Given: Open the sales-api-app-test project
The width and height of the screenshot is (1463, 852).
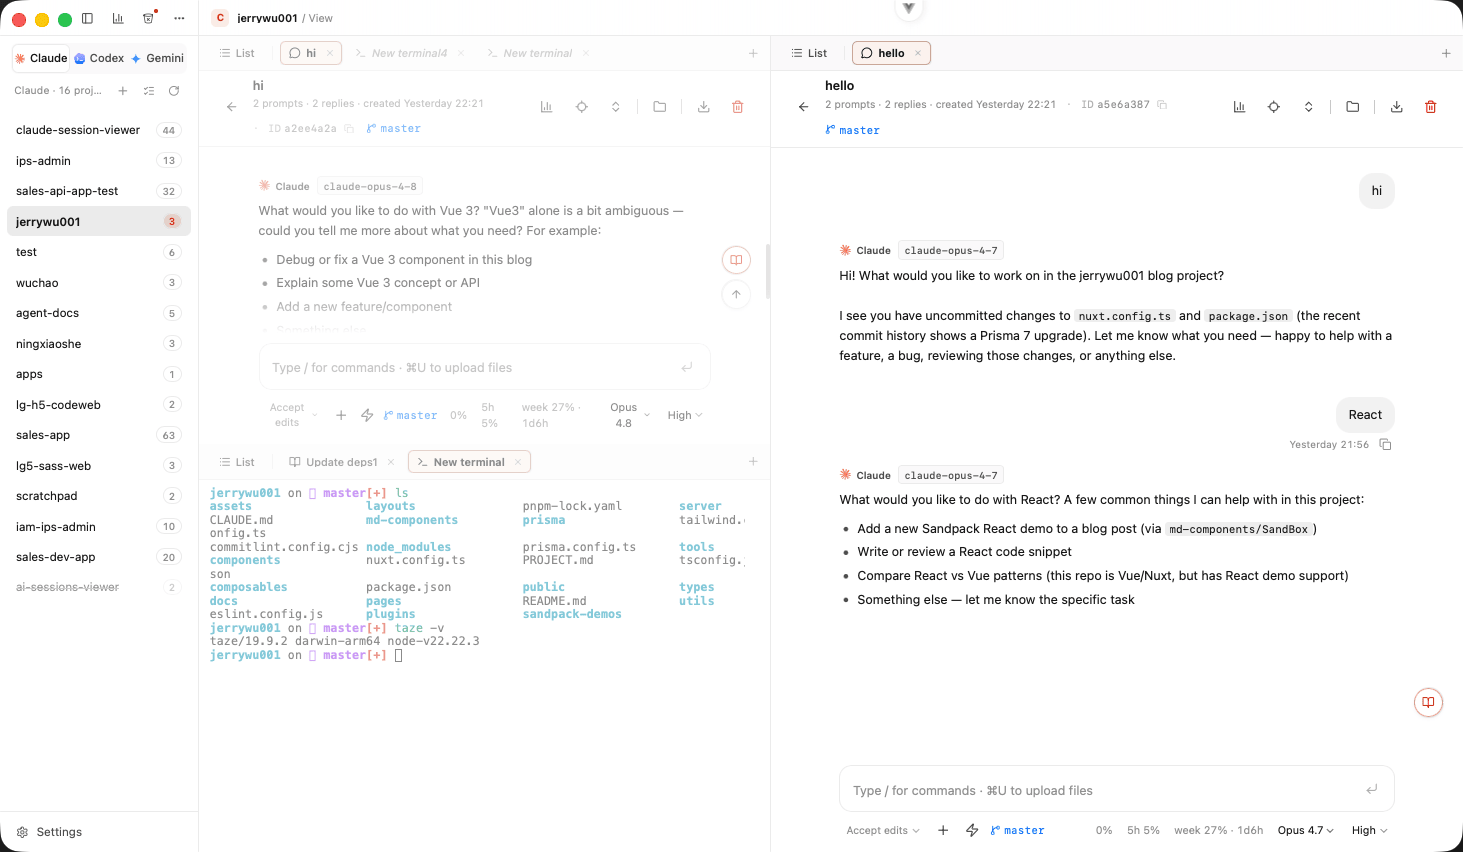Looking at the screenshot, I should (98, 191).
